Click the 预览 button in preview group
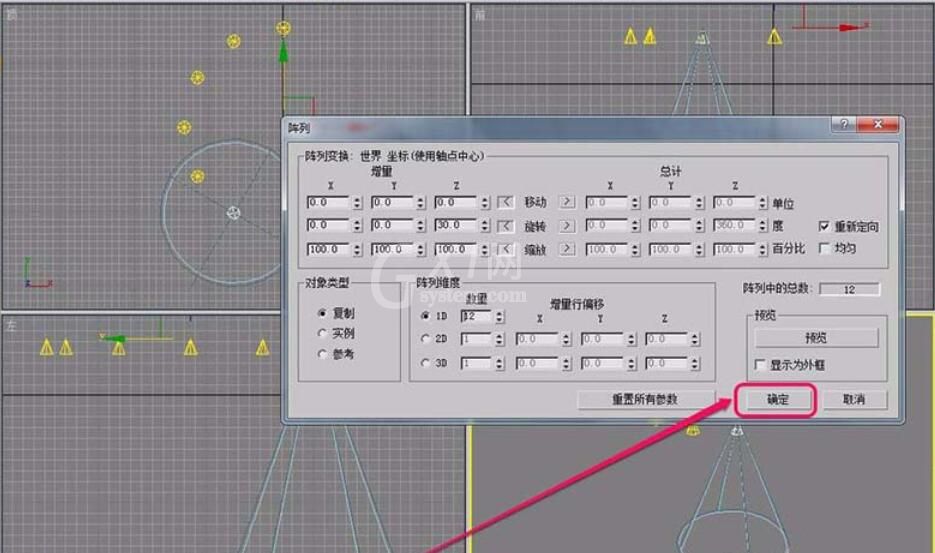Image resolution: width=935 pixels, height=553 pixels. click(816, 338)
